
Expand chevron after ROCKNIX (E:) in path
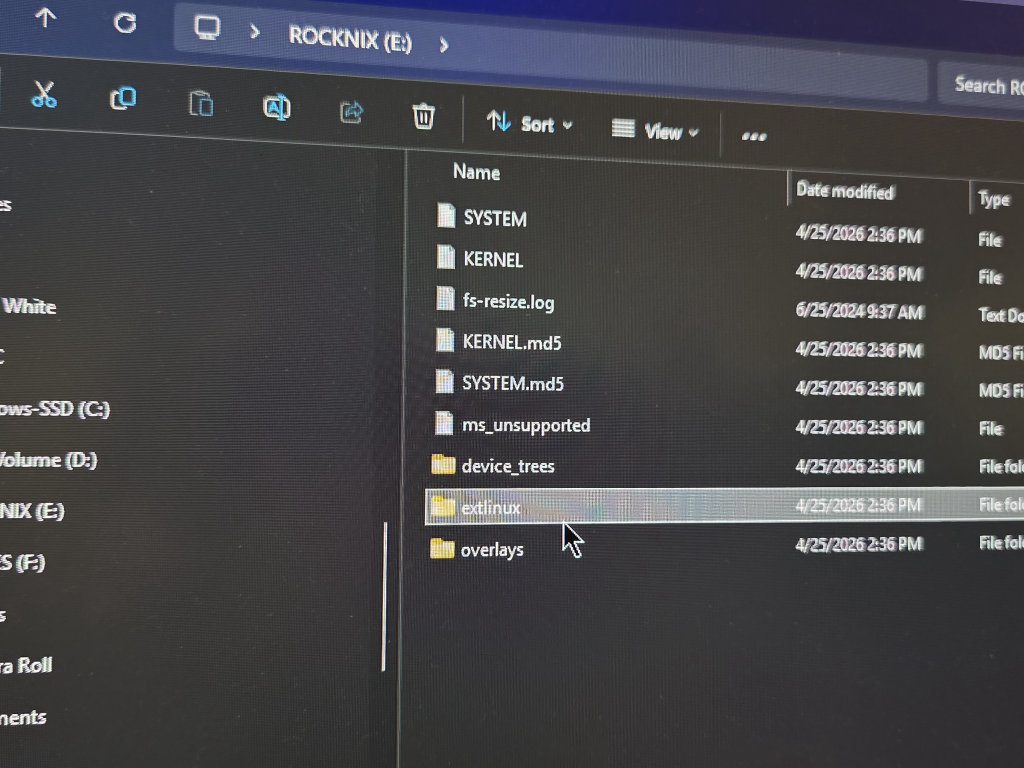point(444,45)
